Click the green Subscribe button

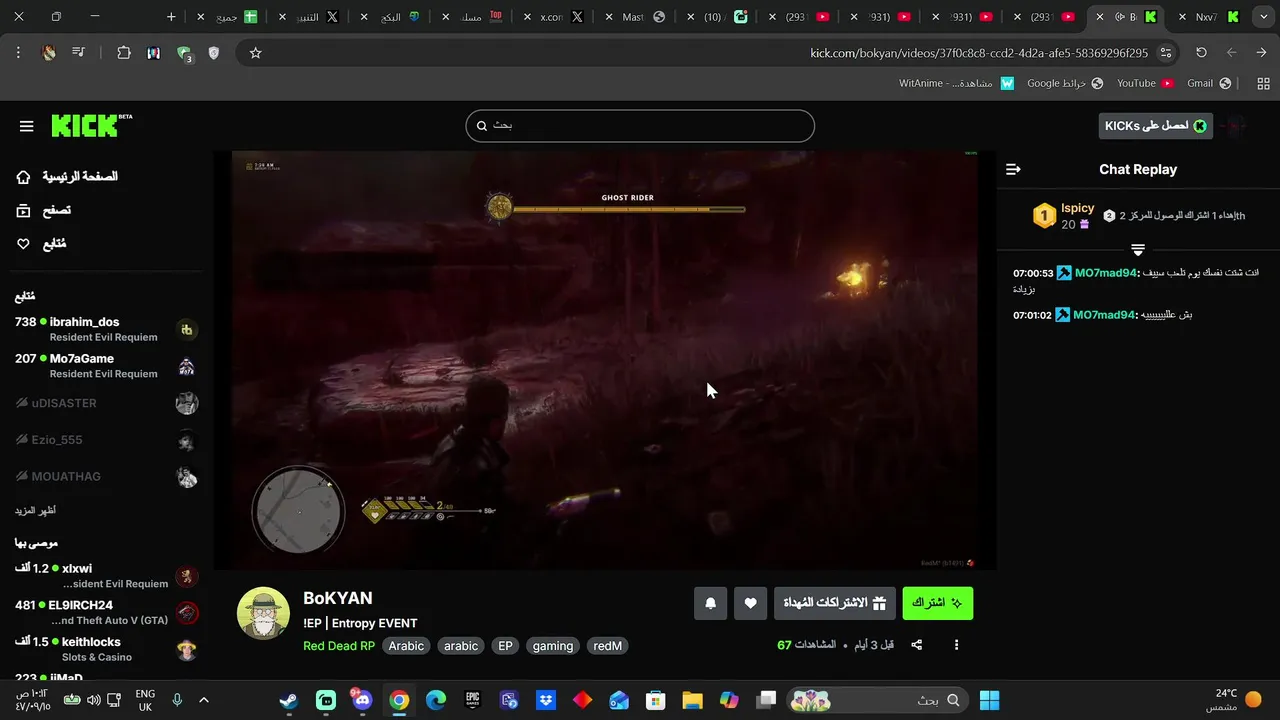point(938,603)
